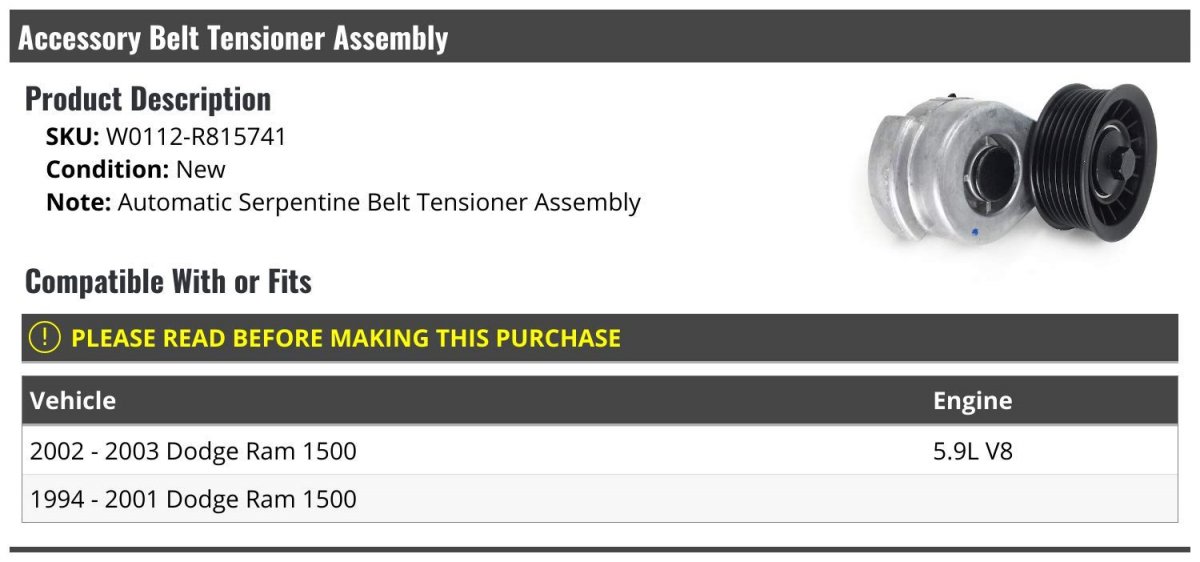The image size is (1200, 562).
Task: Click the 5.9L V8 engine cell
Action: (972, 451)
